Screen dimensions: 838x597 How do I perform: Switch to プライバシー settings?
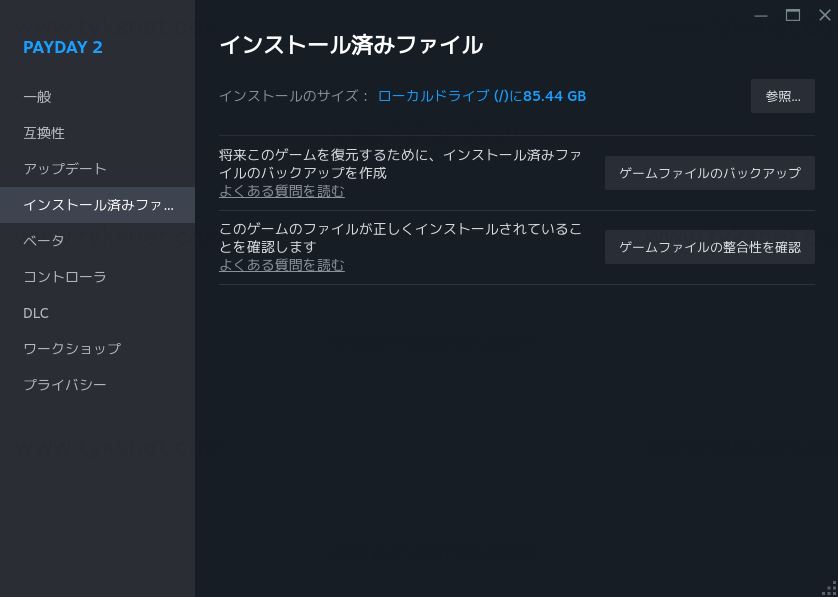[x=97, y=384]
